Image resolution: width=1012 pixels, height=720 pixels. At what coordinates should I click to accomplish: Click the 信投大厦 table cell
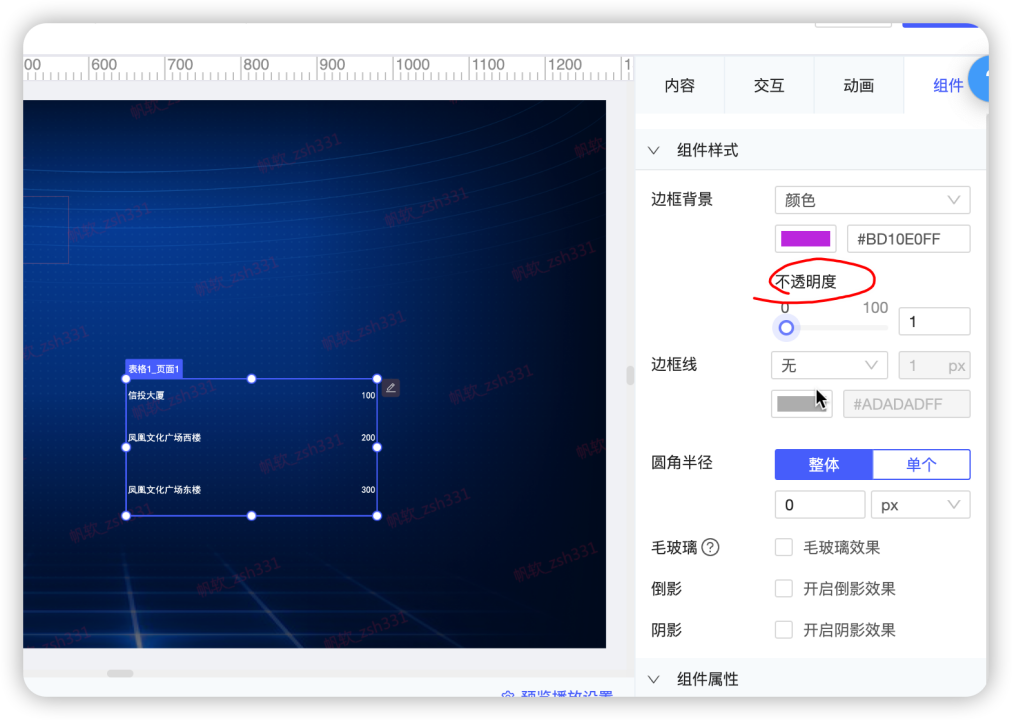click(146, 395)
